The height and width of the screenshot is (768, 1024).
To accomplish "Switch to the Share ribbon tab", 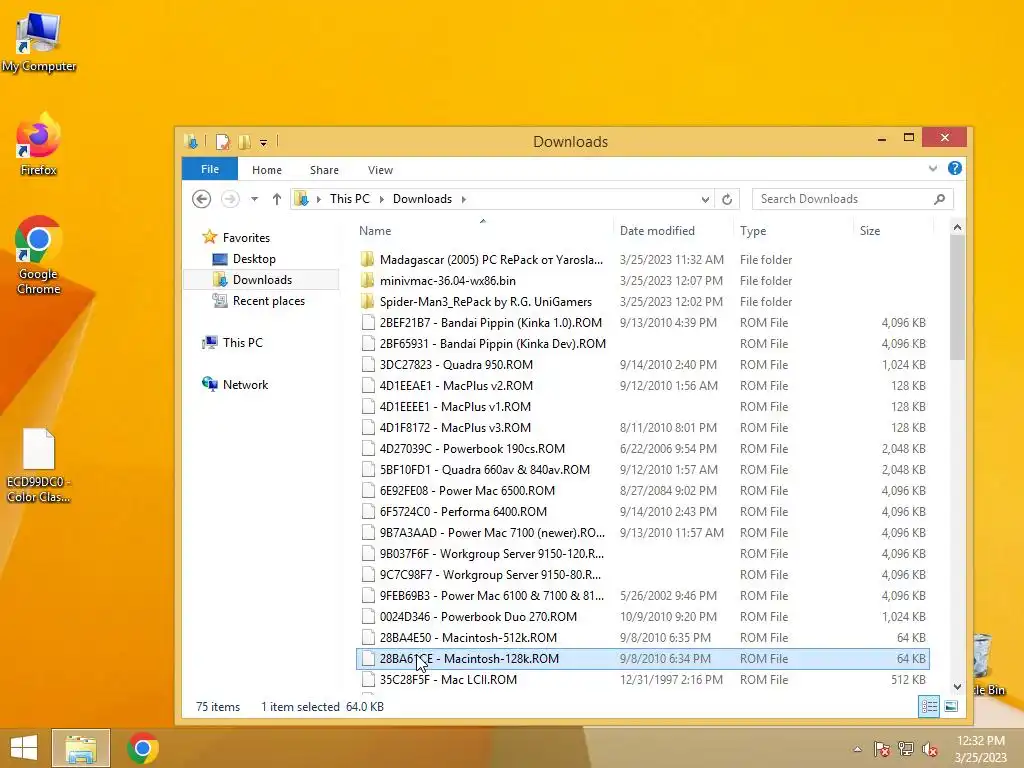I will 325,170.
